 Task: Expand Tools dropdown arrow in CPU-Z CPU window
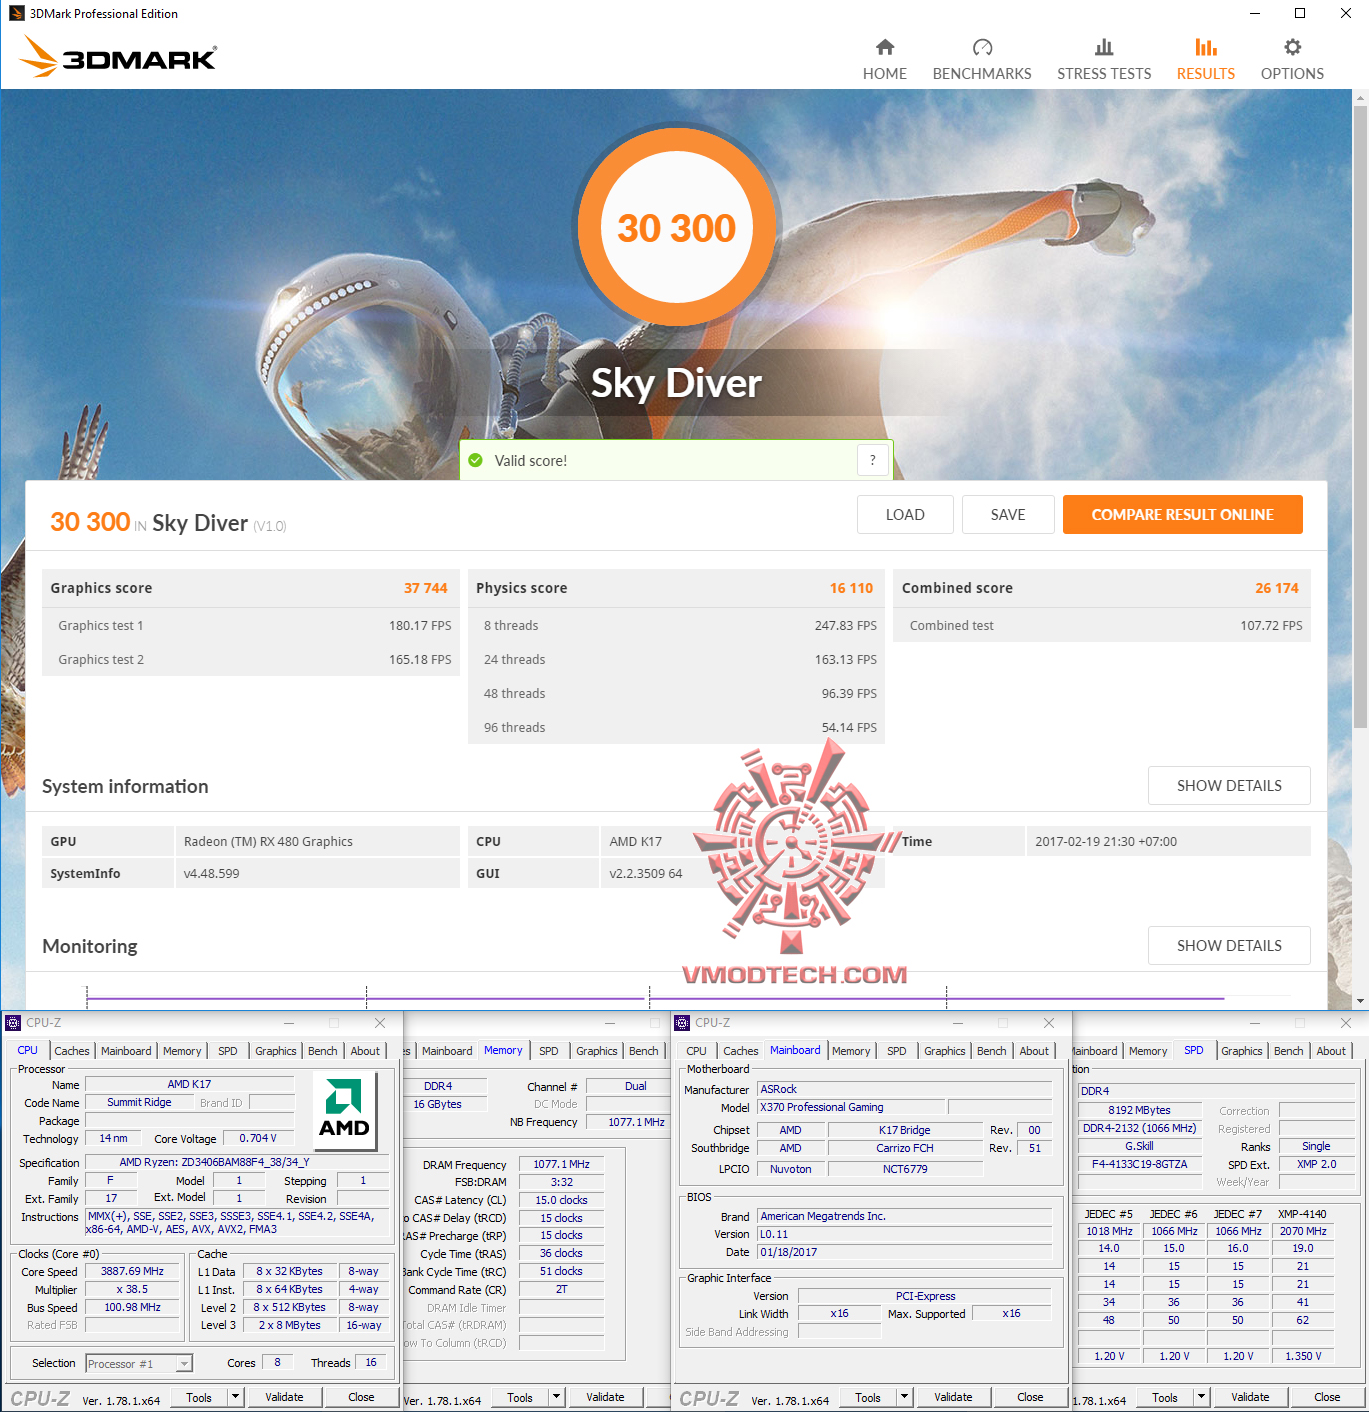click(x=236, y=1397)
